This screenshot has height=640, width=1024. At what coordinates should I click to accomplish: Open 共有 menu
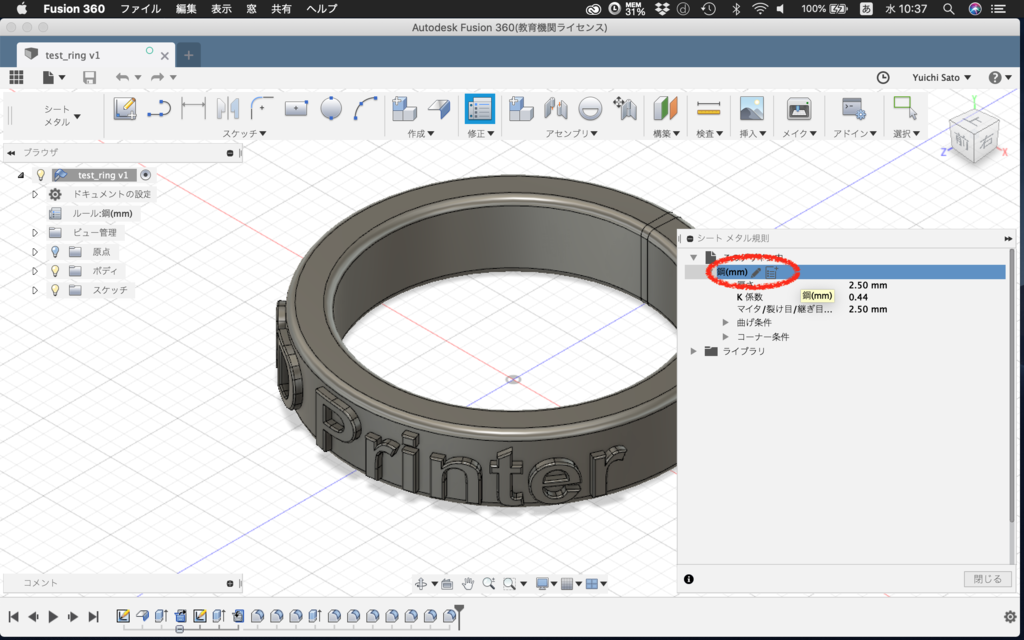281,8
